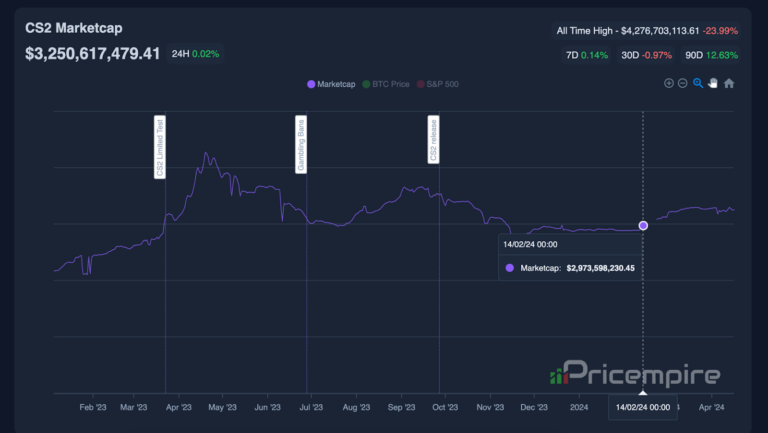Viewport: 768px width, 433px height.
Task: Click the 24H change indicator
Action: tap(195, 53)
